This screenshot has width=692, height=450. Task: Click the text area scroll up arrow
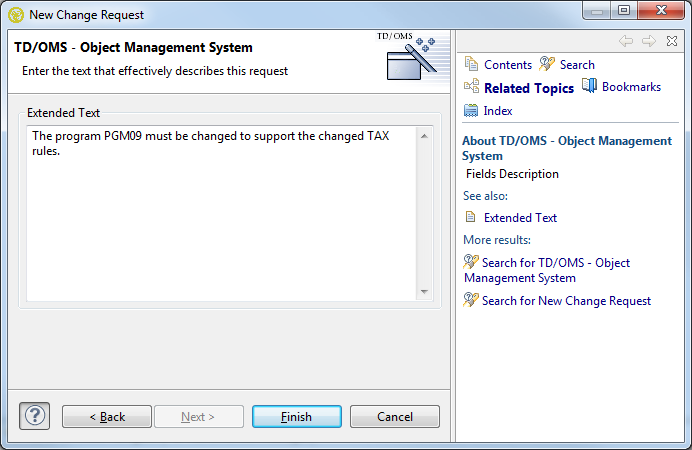pyautogui.click(x=424, y=136)
